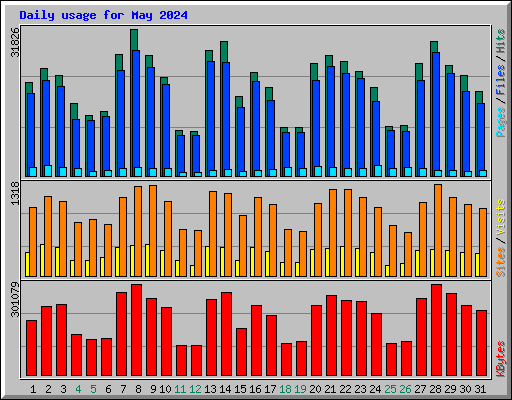
Task: Select the red KBytes bar for day 11
Action: 181,361
